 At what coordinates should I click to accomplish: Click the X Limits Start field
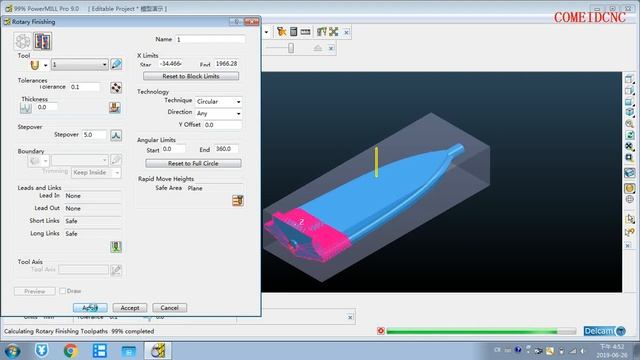pyautogui.click(x=171, y=64)
